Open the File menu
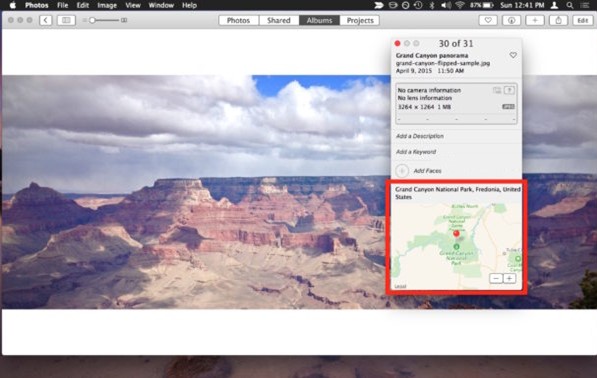Image resolution: width=597 pixels, height=378 pixels. [x=62, y=5]
